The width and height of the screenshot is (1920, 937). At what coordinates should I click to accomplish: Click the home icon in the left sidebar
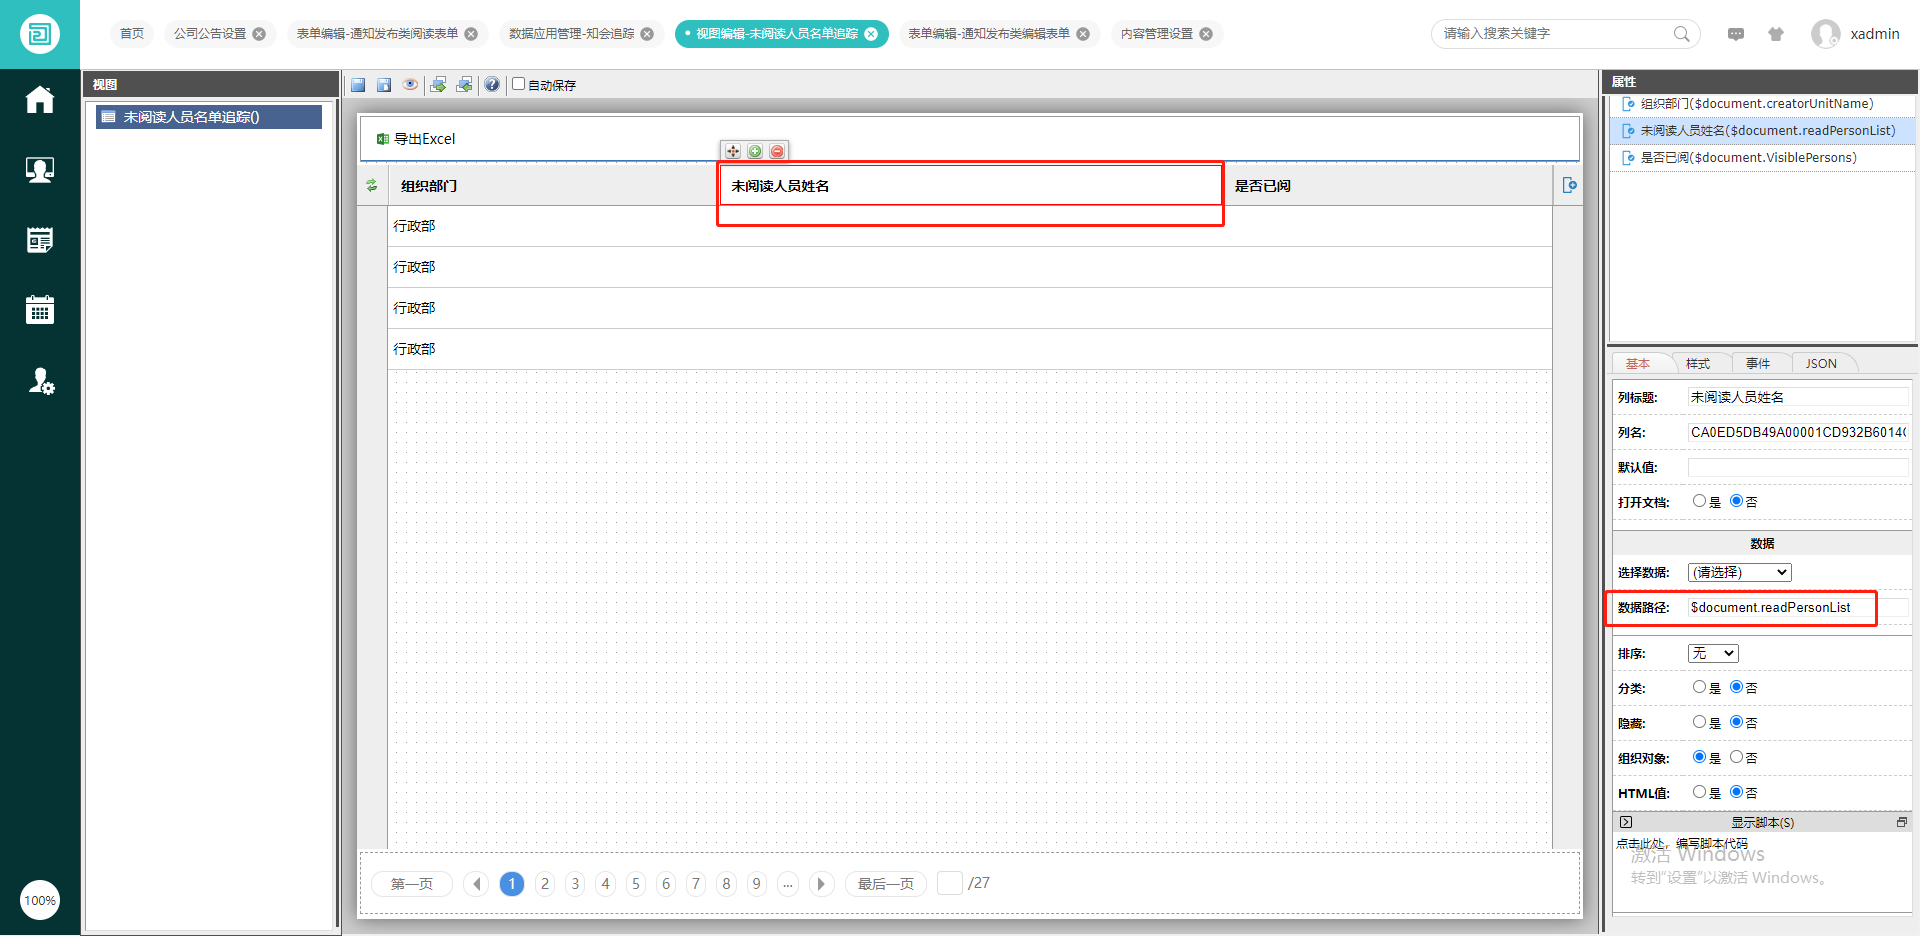40,100
